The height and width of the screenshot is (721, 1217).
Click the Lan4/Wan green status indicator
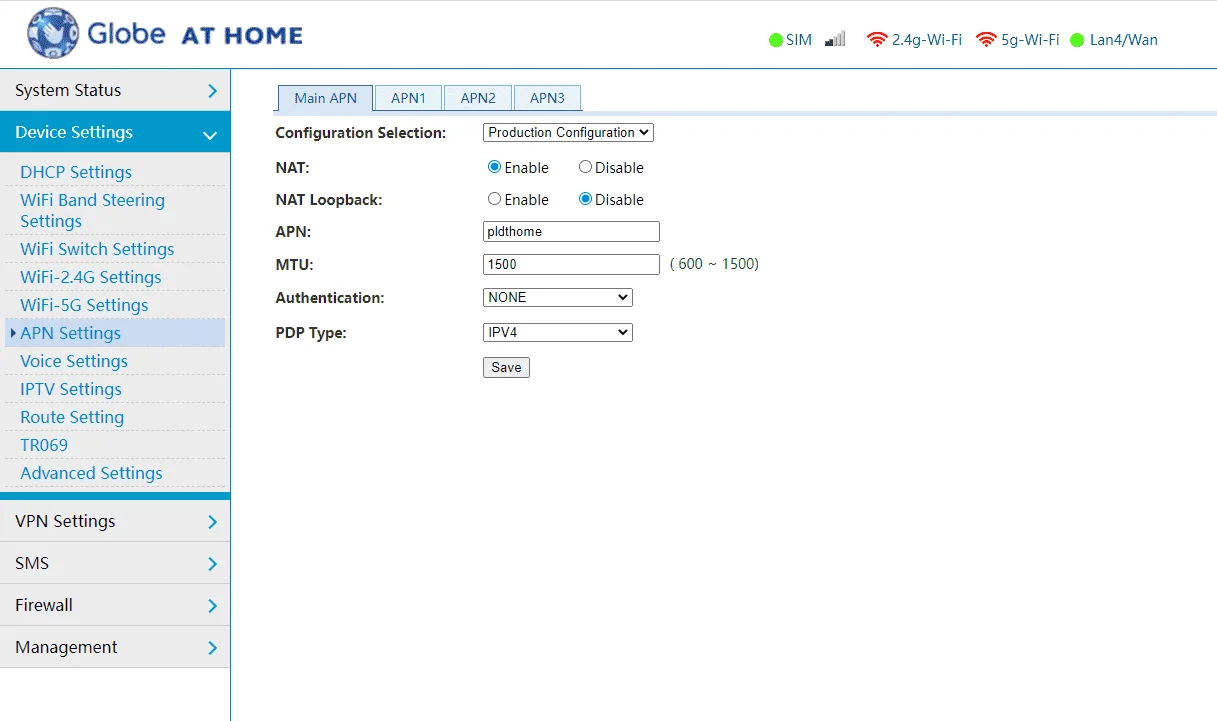[x=1077, y=40]
